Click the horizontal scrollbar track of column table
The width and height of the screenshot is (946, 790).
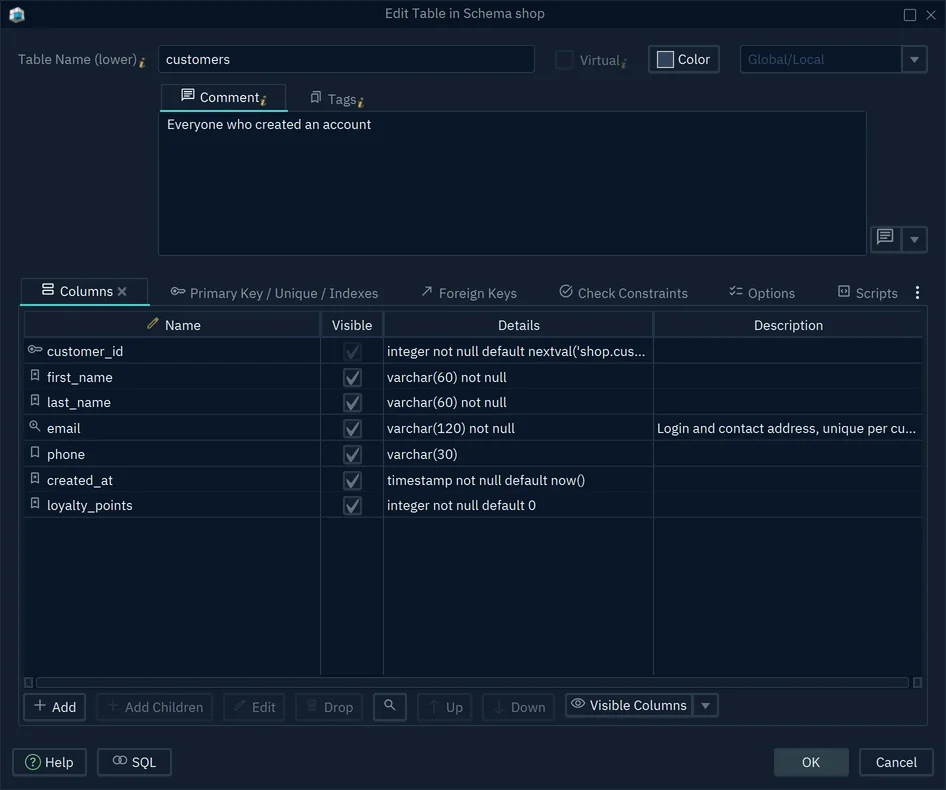click(472, 683)
